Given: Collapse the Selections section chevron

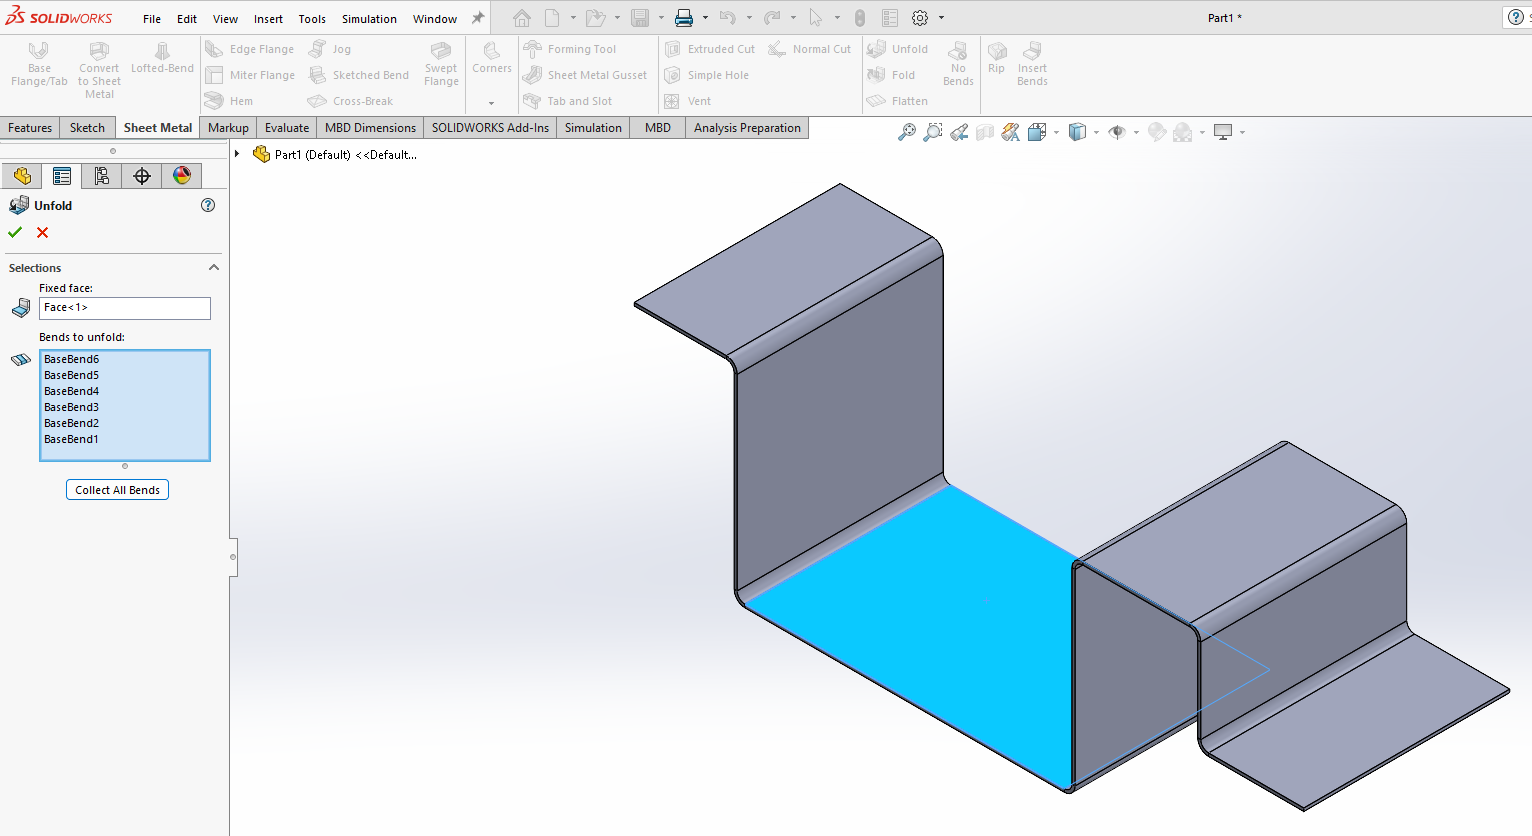Looking at the screenshot, I should (x=214, y=268).
